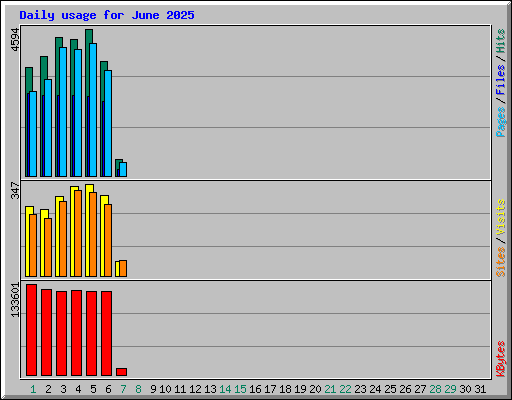Click the day 20 axis label

[315, 389]
